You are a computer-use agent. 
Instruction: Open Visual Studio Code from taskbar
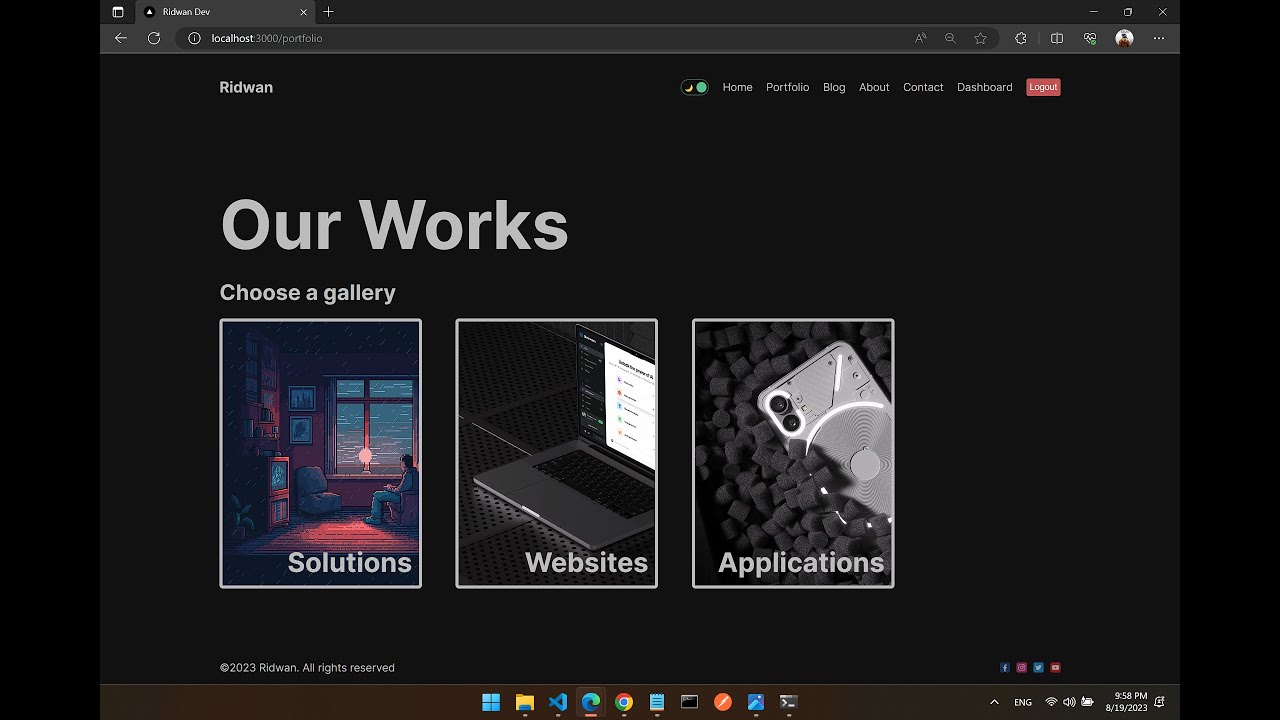[x=558, y=702]
